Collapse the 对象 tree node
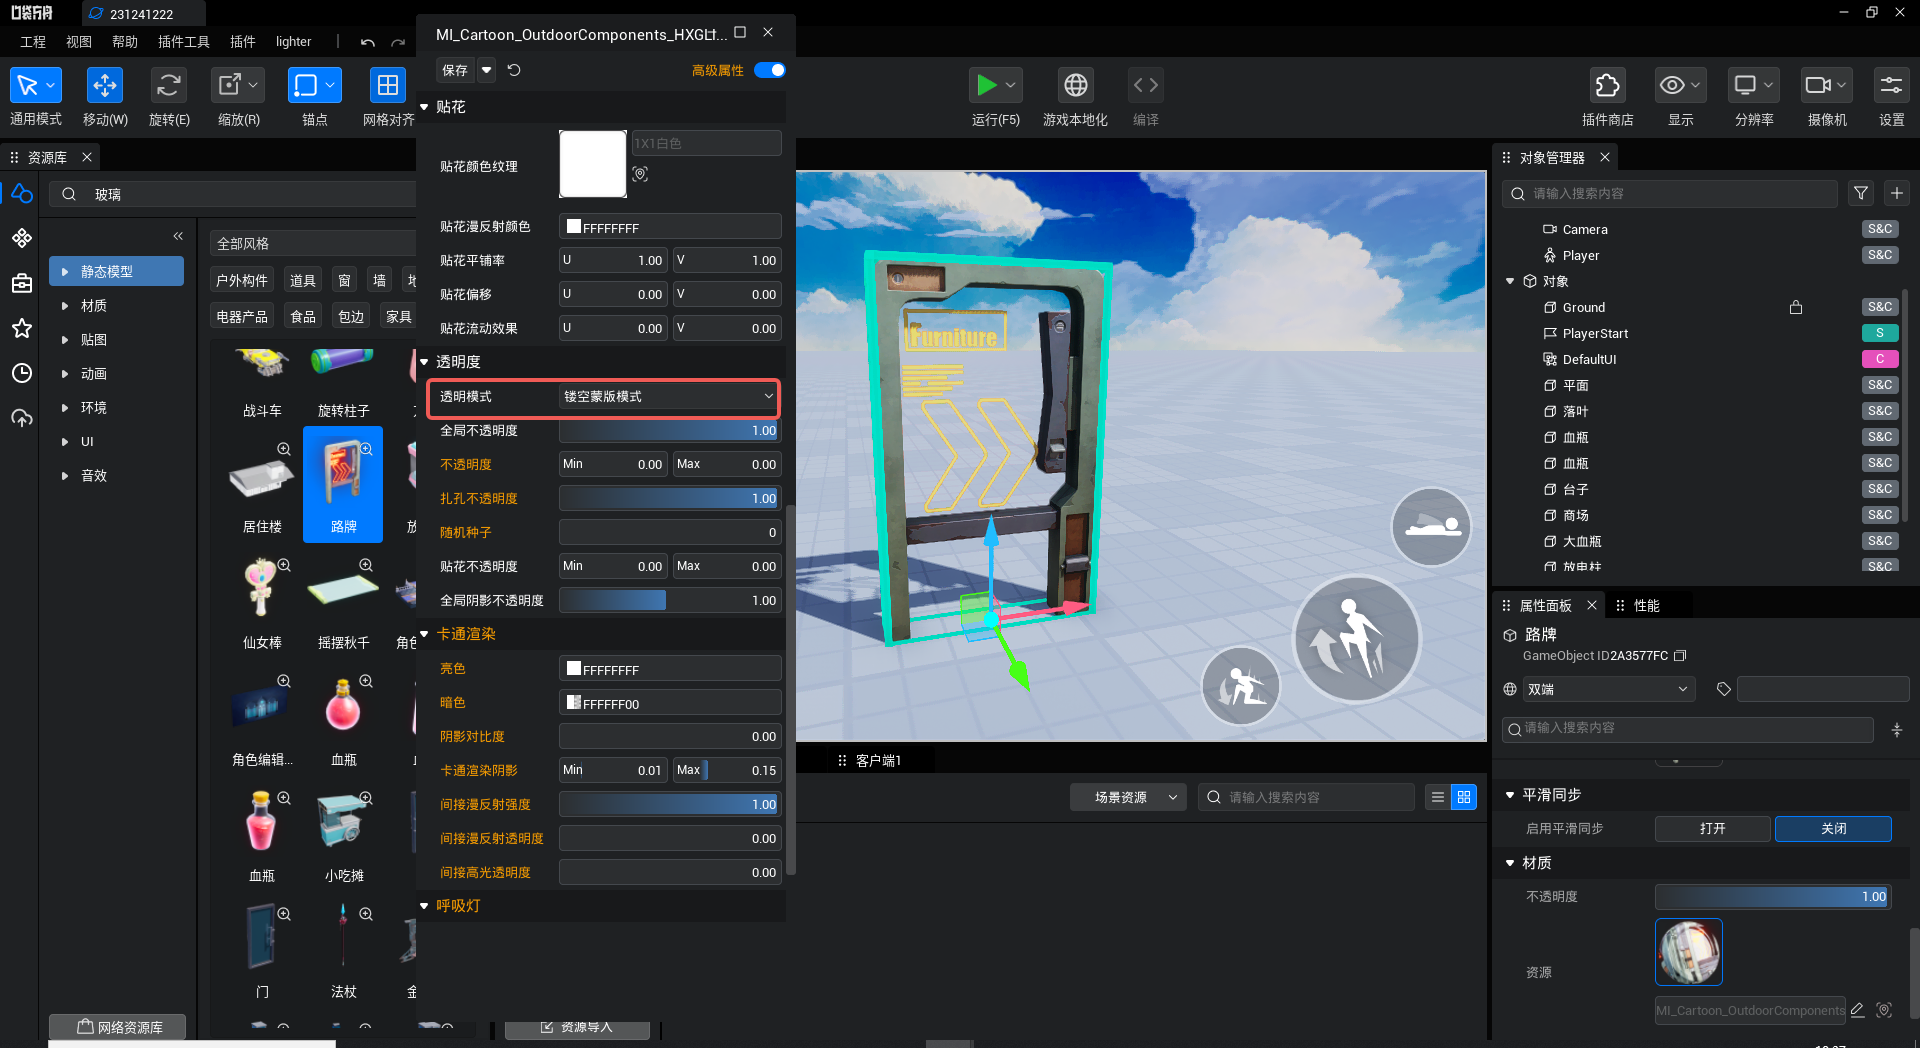Screen dimensions: 1920x1048 coord(1510,281)
